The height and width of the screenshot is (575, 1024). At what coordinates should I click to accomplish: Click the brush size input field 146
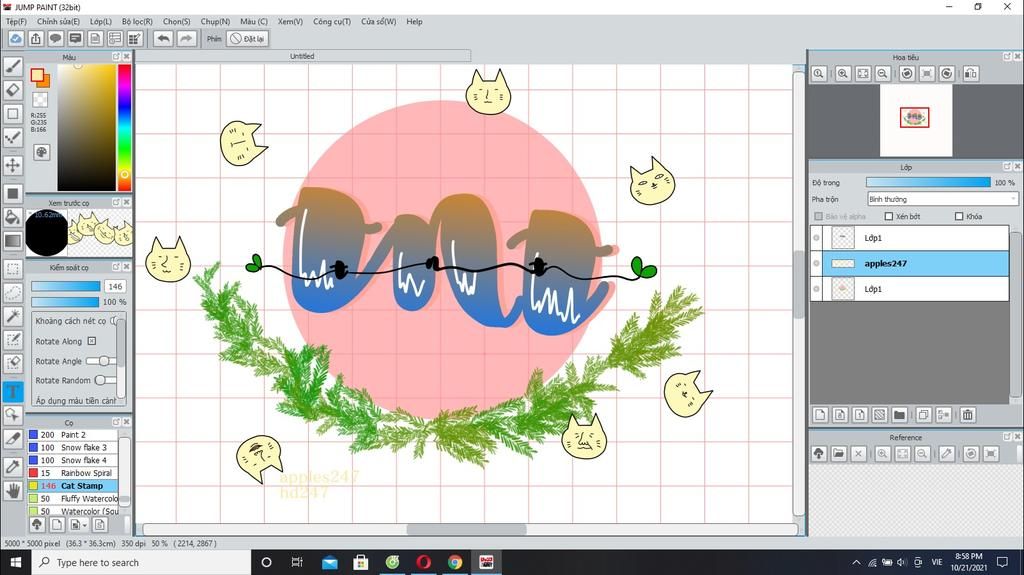click(x=115, y=286)
